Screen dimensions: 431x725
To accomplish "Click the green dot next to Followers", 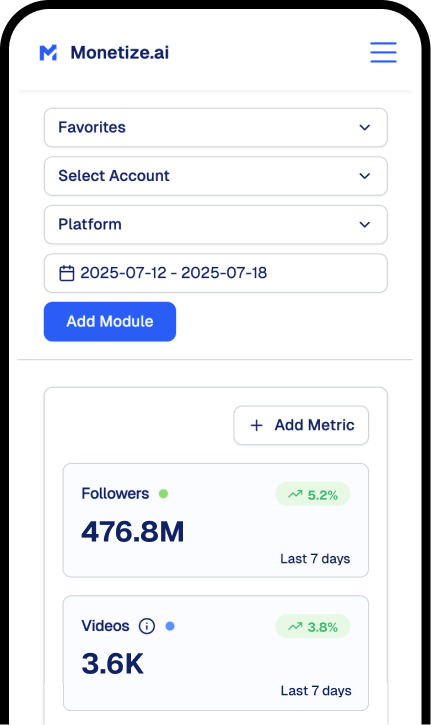I will [163, 494].
